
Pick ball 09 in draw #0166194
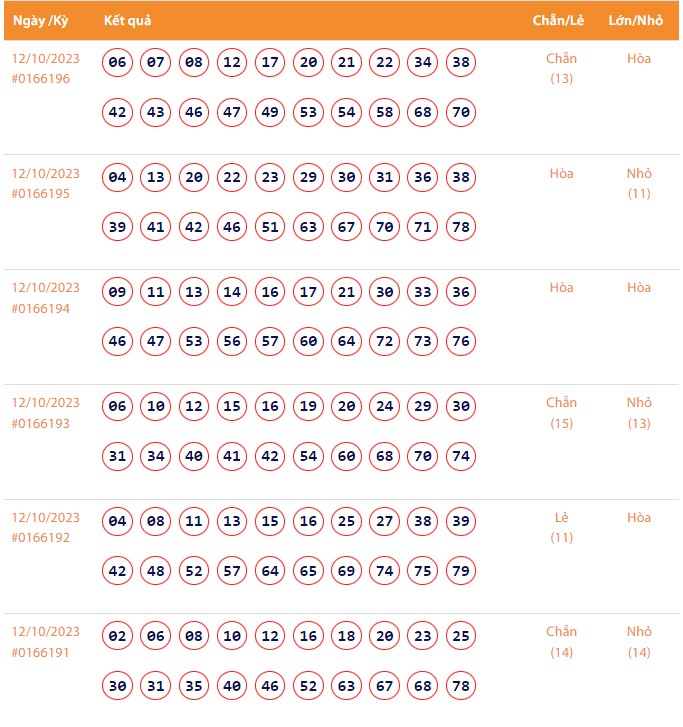coord(118,293)
